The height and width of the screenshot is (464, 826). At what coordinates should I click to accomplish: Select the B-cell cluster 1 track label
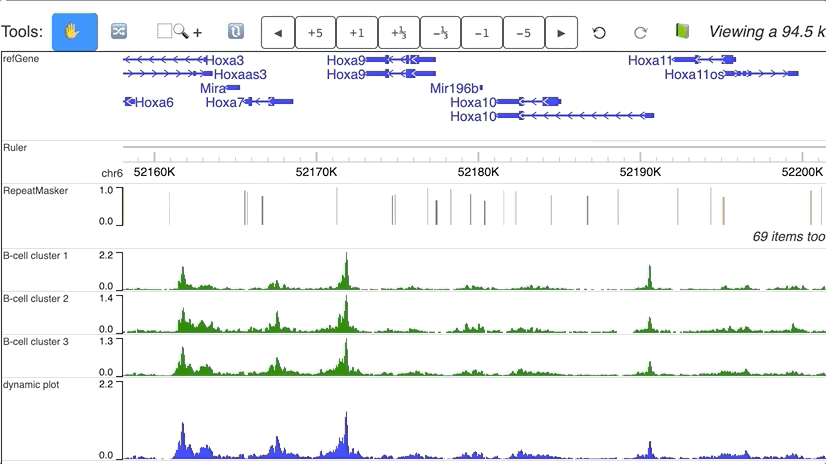[36, 256]
